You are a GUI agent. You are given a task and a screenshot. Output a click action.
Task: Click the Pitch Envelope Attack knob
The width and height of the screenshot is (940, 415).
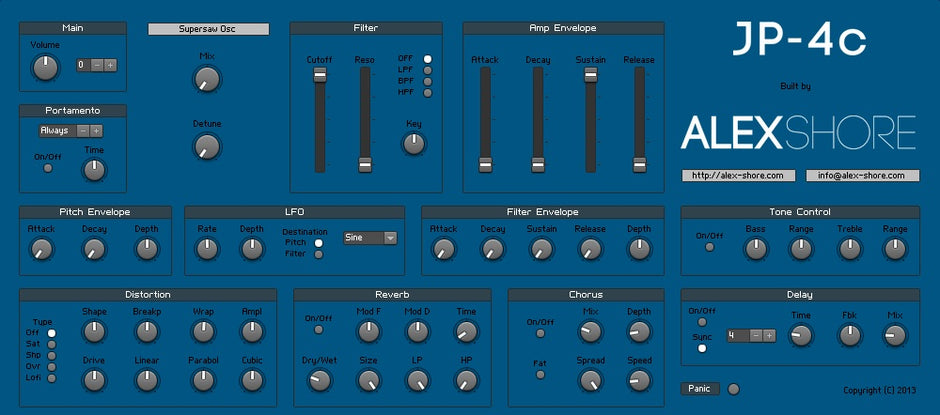42,249
